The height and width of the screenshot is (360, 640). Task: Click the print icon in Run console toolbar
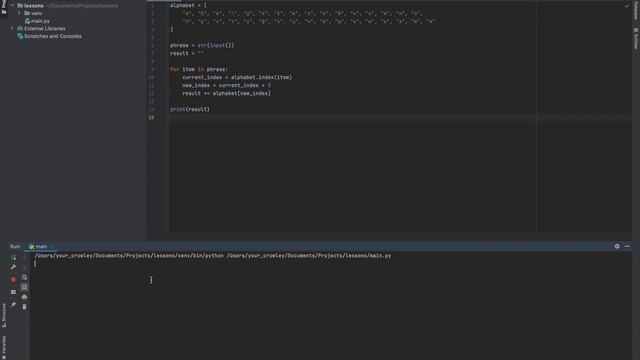(24, 297)
